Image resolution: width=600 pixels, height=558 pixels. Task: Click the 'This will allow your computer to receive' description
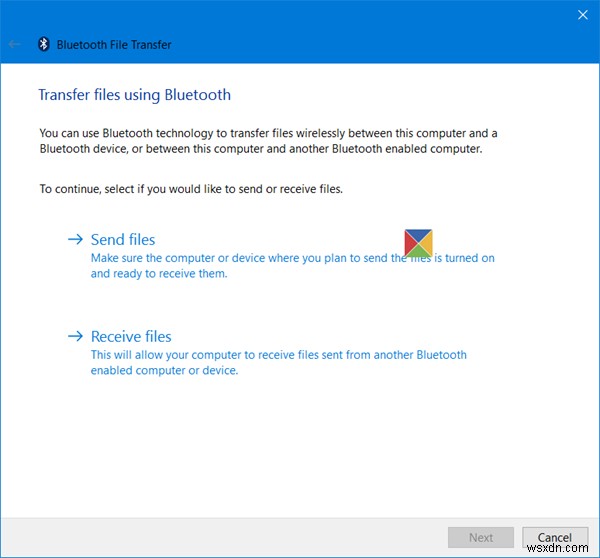[279, 362]
